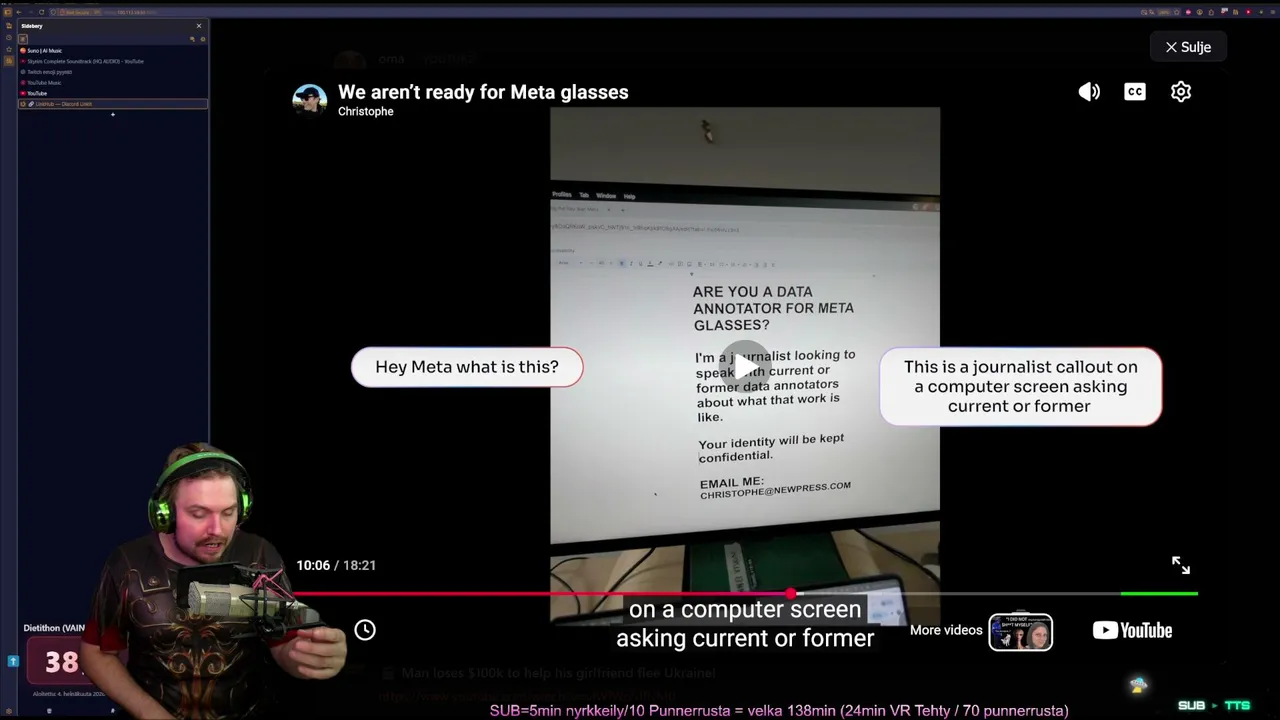
Task: Click the blue up-arrow icon at left edge
Action: click(13, 661)
